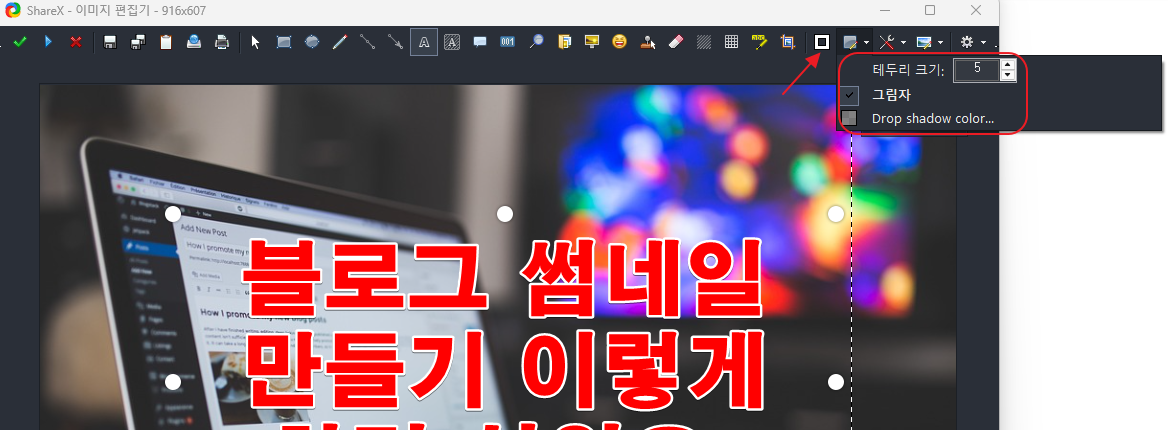Select the Arrow drawing tool
Viewport: 1168px width, 430px height.
(x=396, y=42)
